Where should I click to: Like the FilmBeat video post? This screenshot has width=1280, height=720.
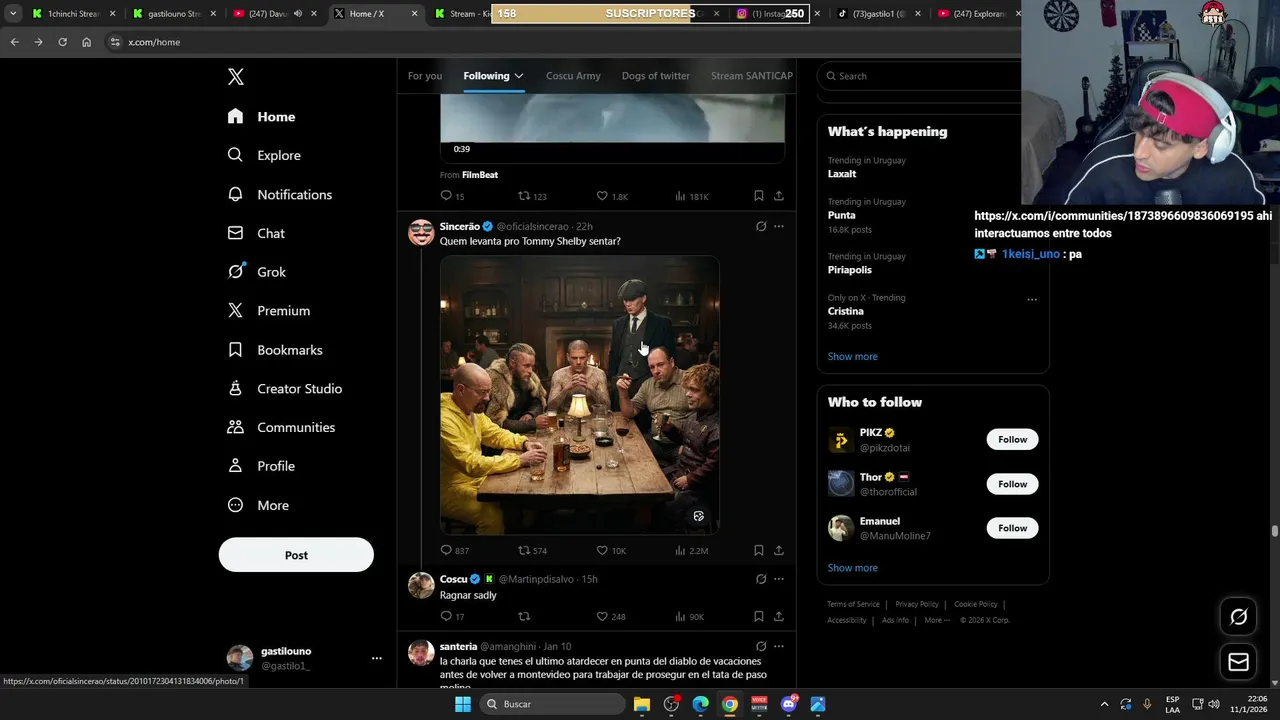[612, 196]
